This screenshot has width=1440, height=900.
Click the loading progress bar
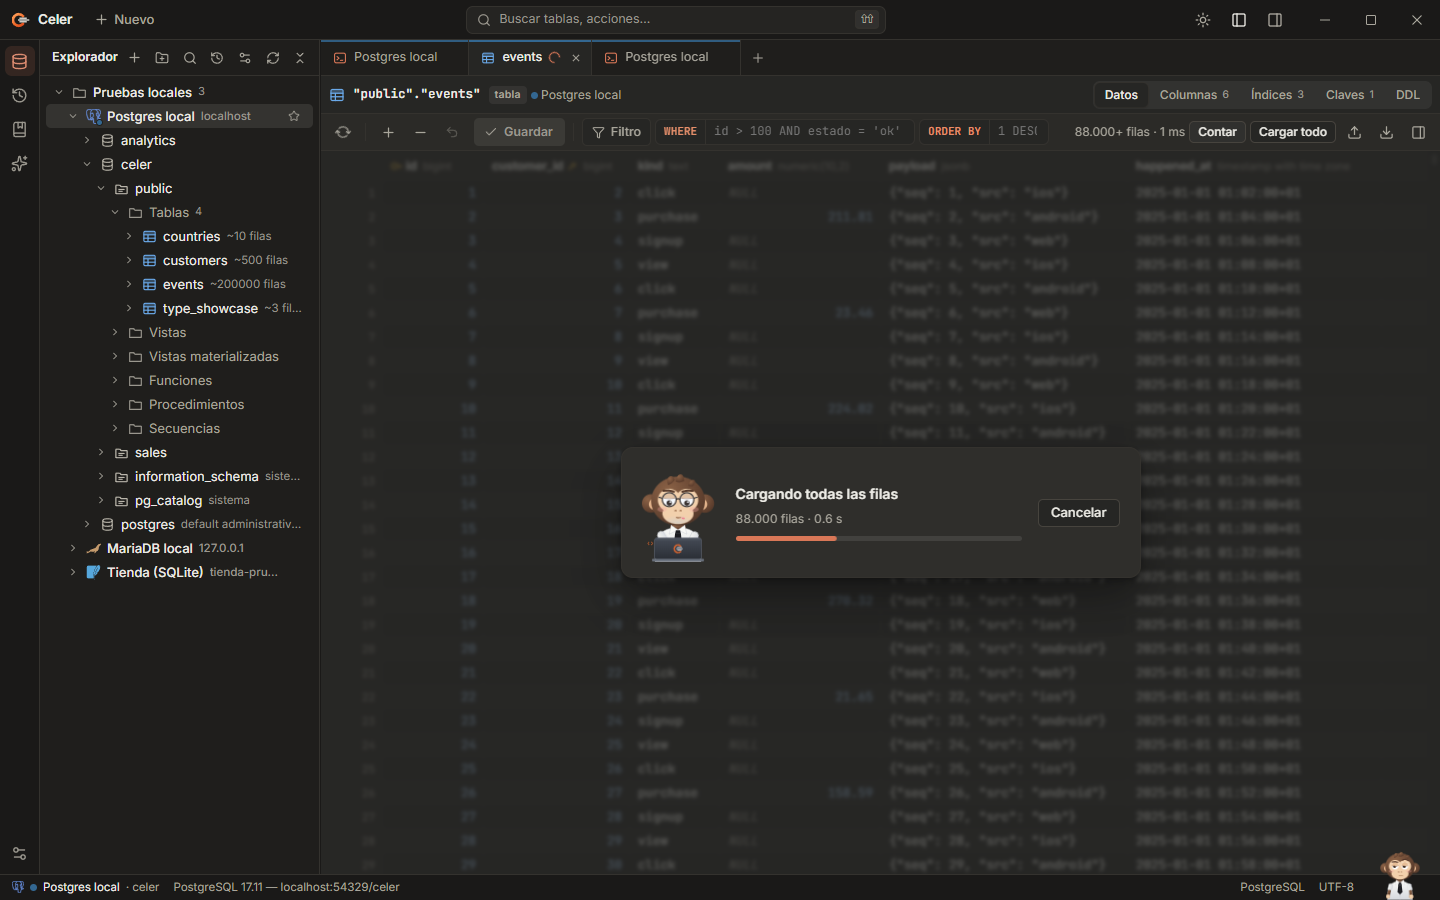point(878,539)
